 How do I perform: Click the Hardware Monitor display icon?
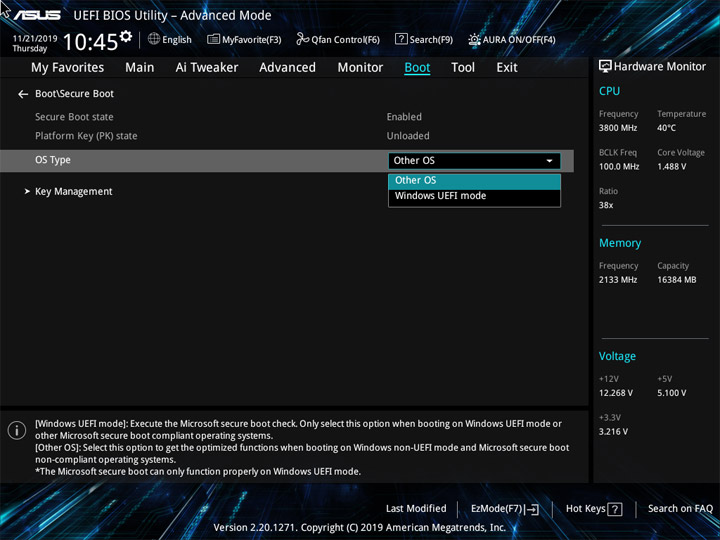point(605,67)
